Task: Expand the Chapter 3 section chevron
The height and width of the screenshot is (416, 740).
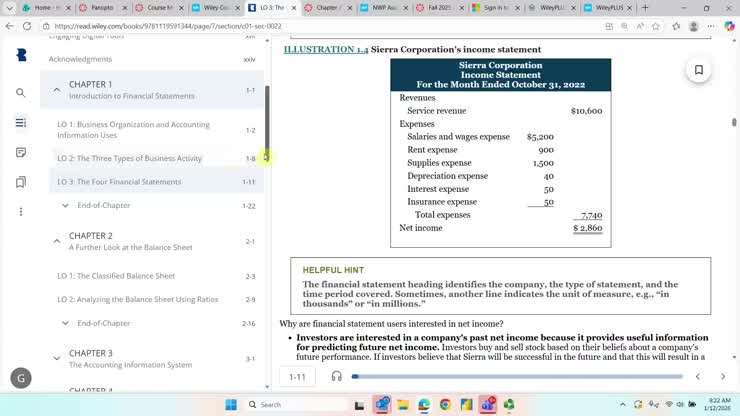Action: click(57, 358)
